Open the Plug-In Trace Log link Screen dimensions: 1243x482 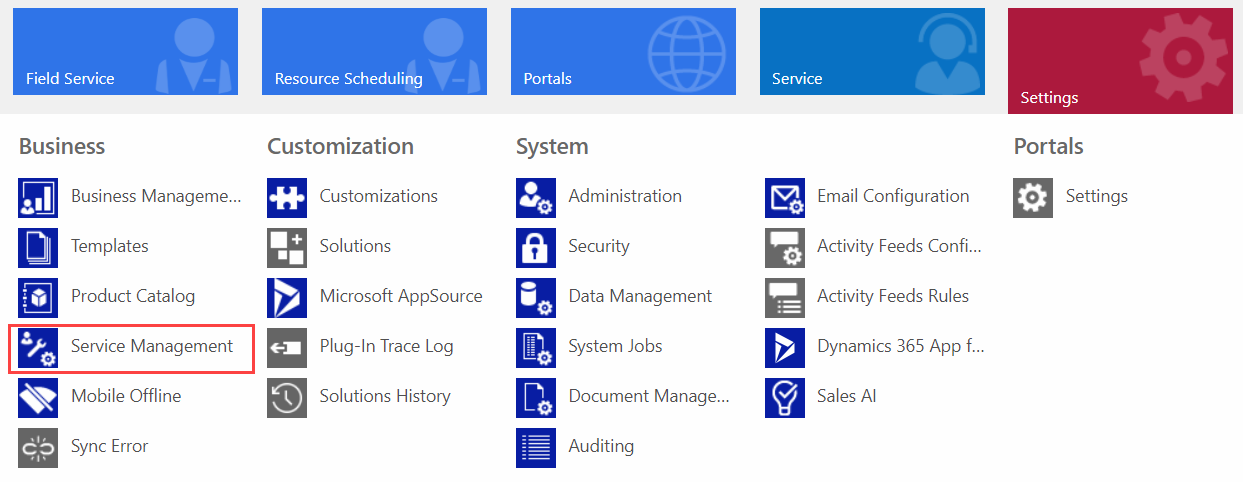[386, 346]
